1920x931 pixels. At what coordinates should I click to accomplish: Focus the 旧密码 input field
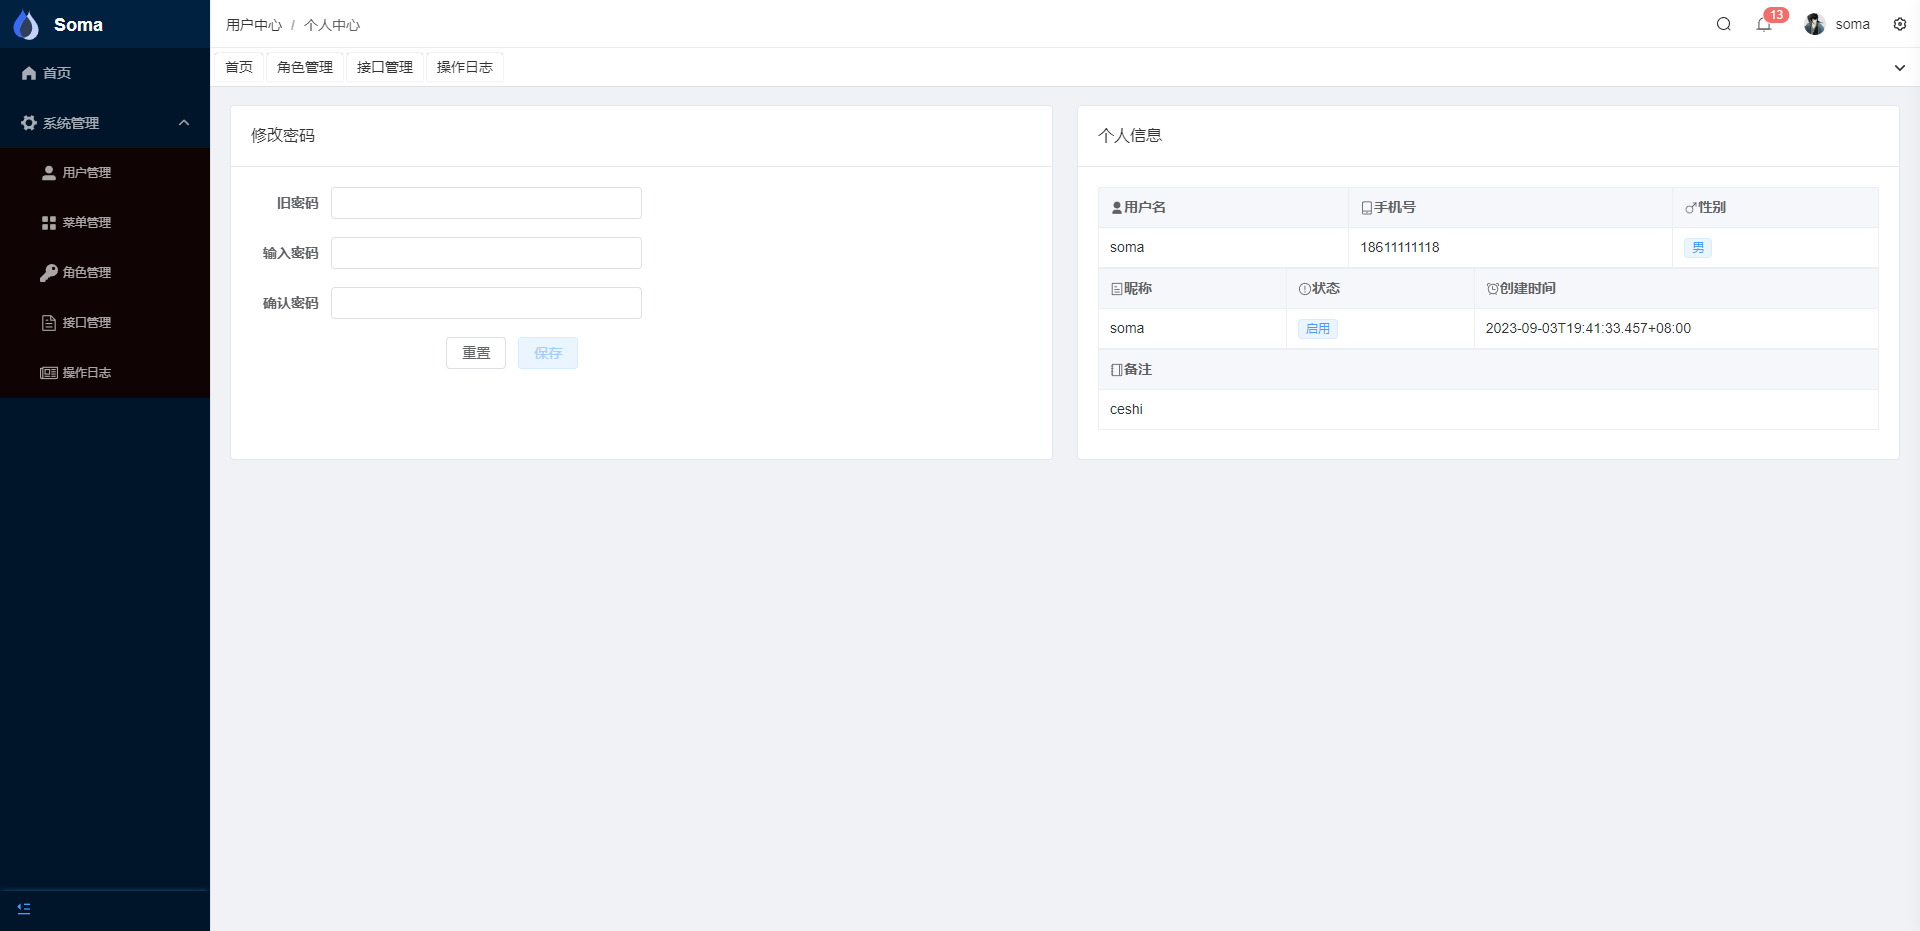pos(486,203)
